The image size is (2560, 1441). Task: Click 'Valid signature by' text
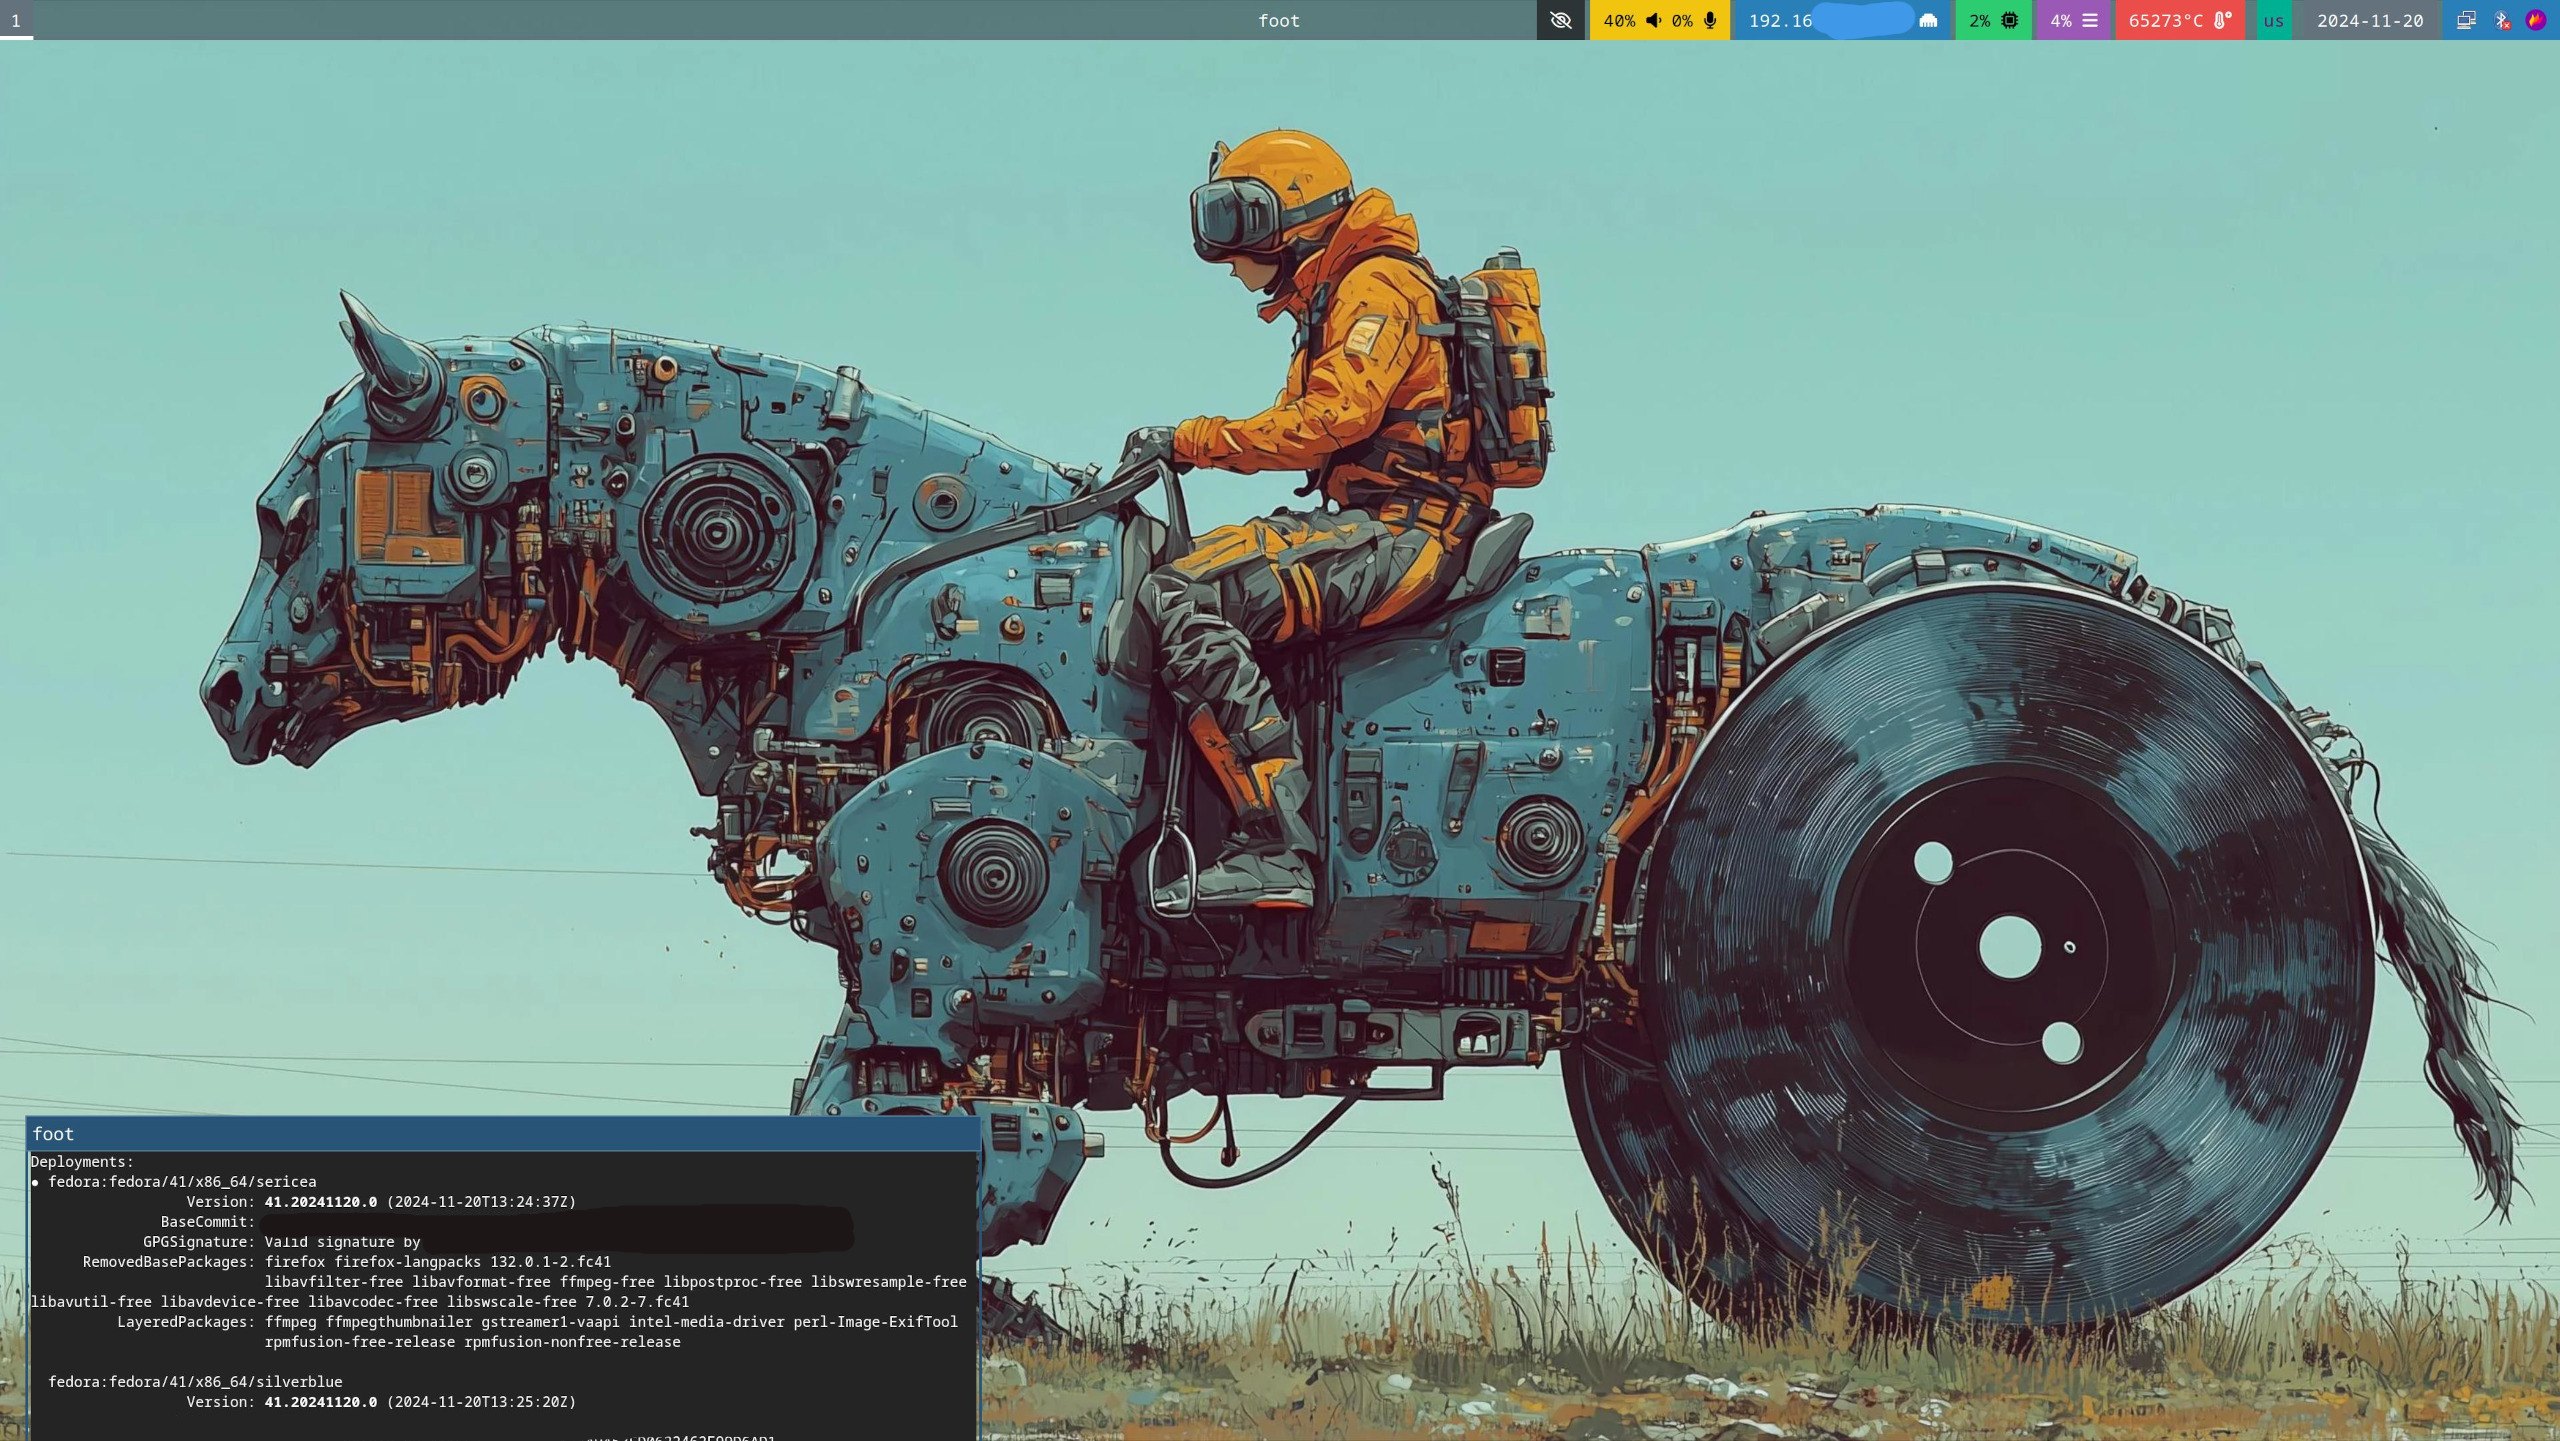point(342,1242)
